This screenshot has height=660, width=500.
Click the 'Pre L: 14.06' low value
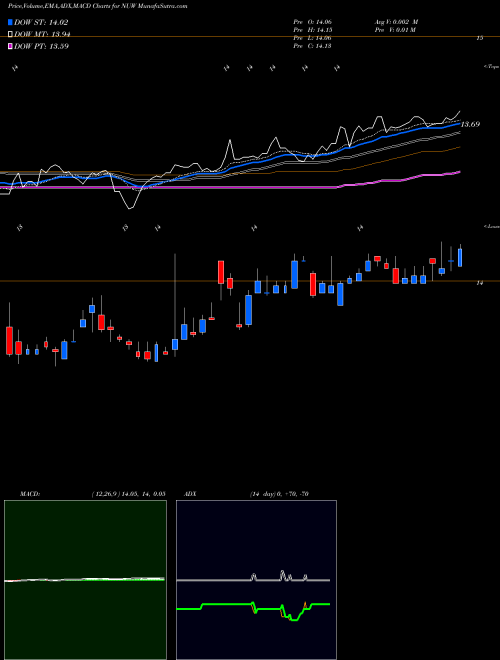click(x=313, y=38)
